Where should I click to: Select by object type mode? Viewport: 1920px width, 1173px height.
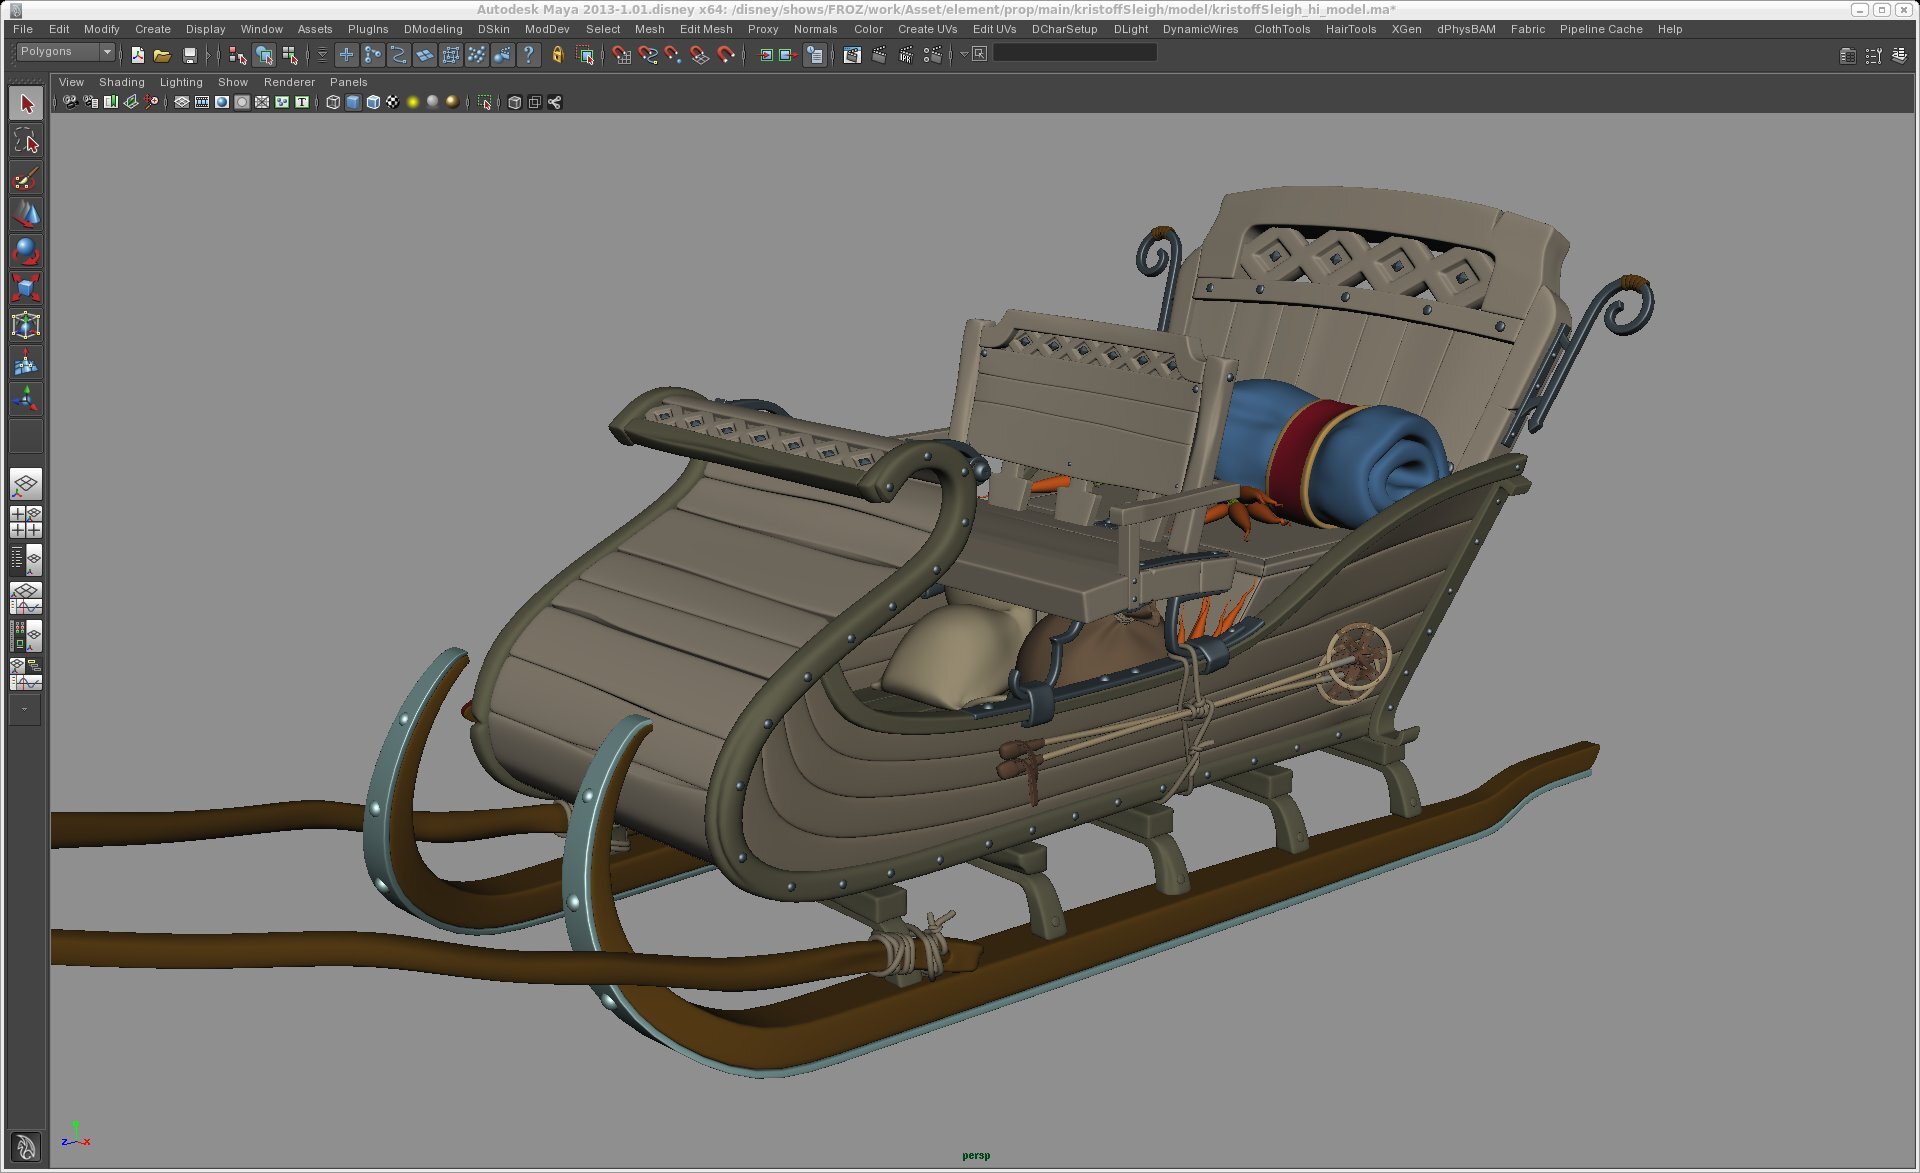(264, 56)
